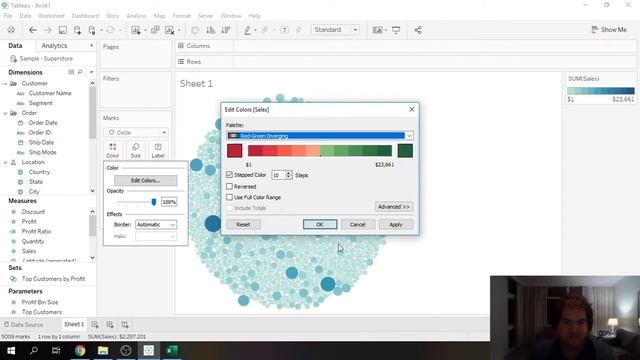
Task: Collapse the Customer folder
Action: click(x=5, y=83)
